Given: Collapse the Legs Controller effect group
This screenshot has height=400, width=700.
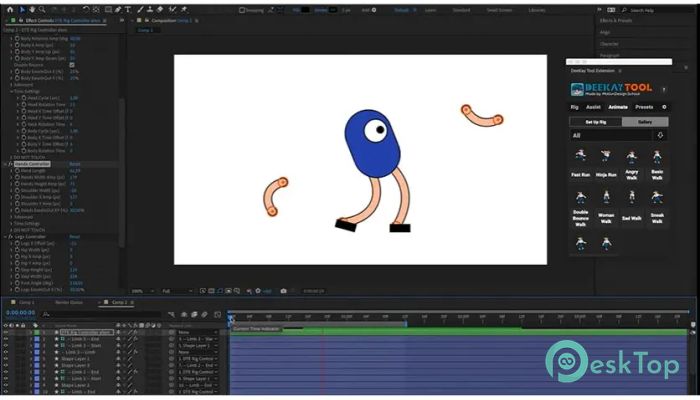Looking at the screenshot, I should tap(5, 237).
